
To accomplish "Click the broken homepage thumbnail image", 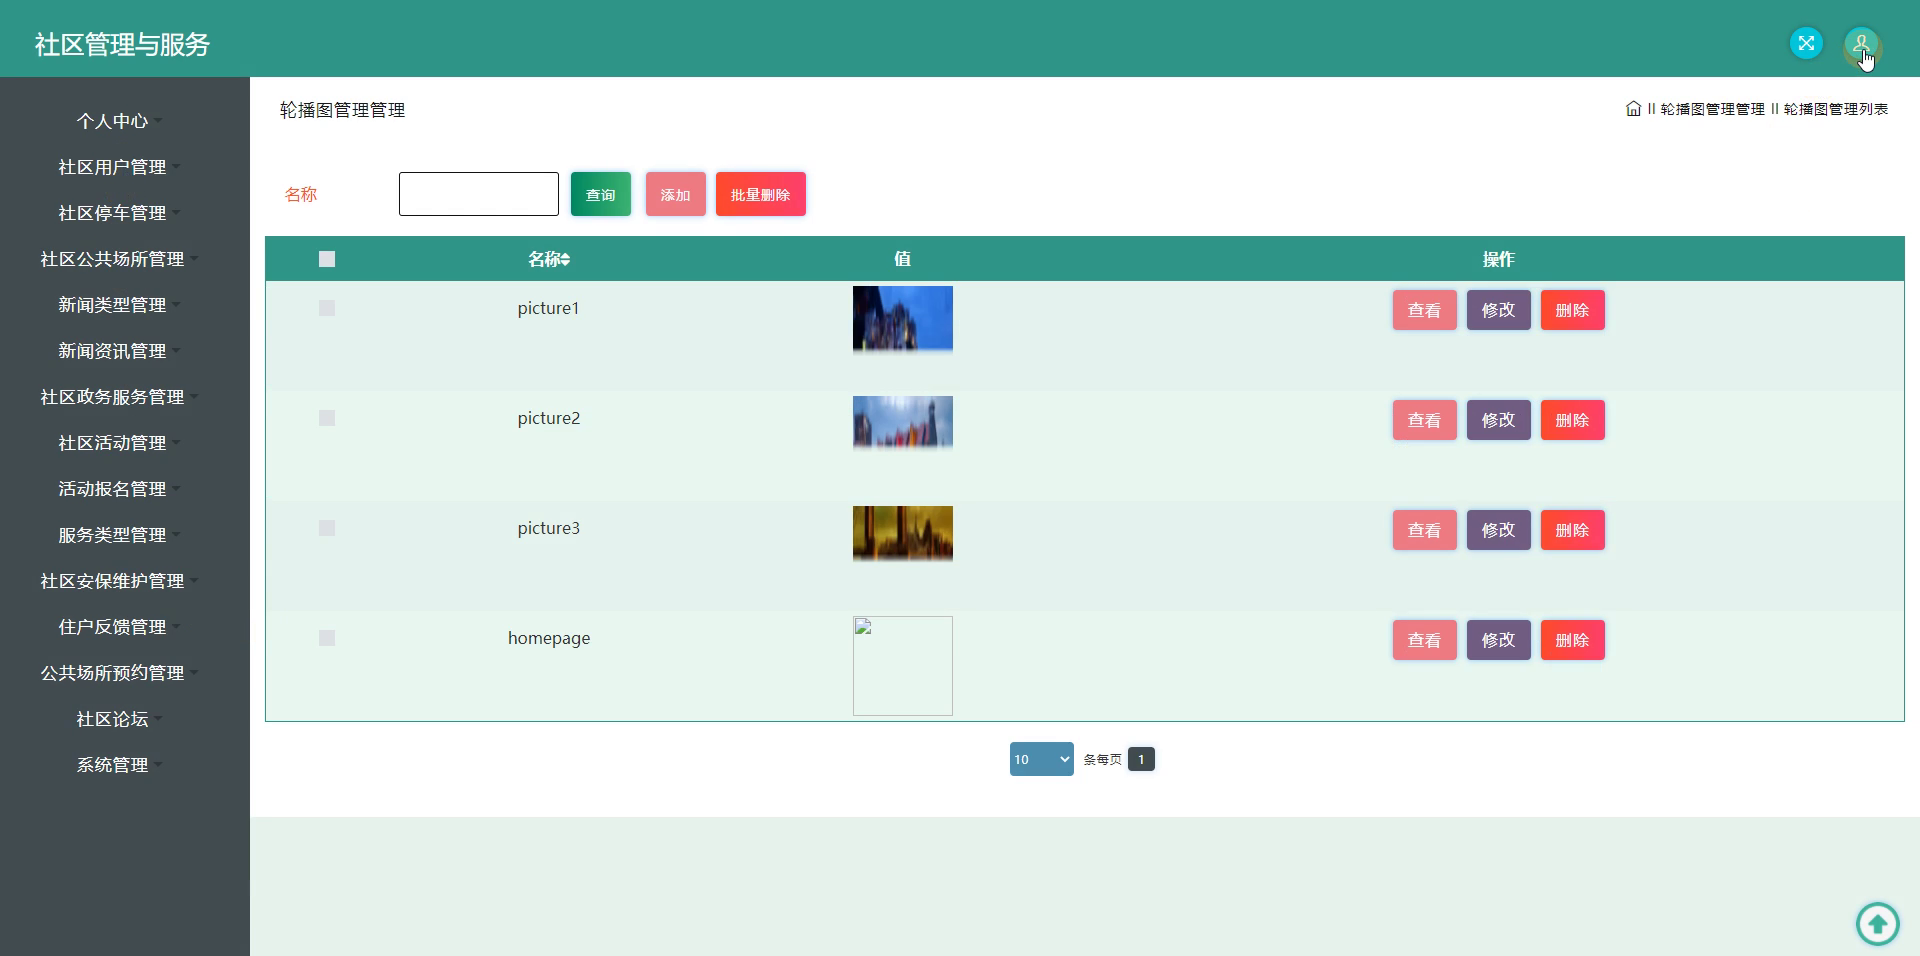I will tap(903, 666).
